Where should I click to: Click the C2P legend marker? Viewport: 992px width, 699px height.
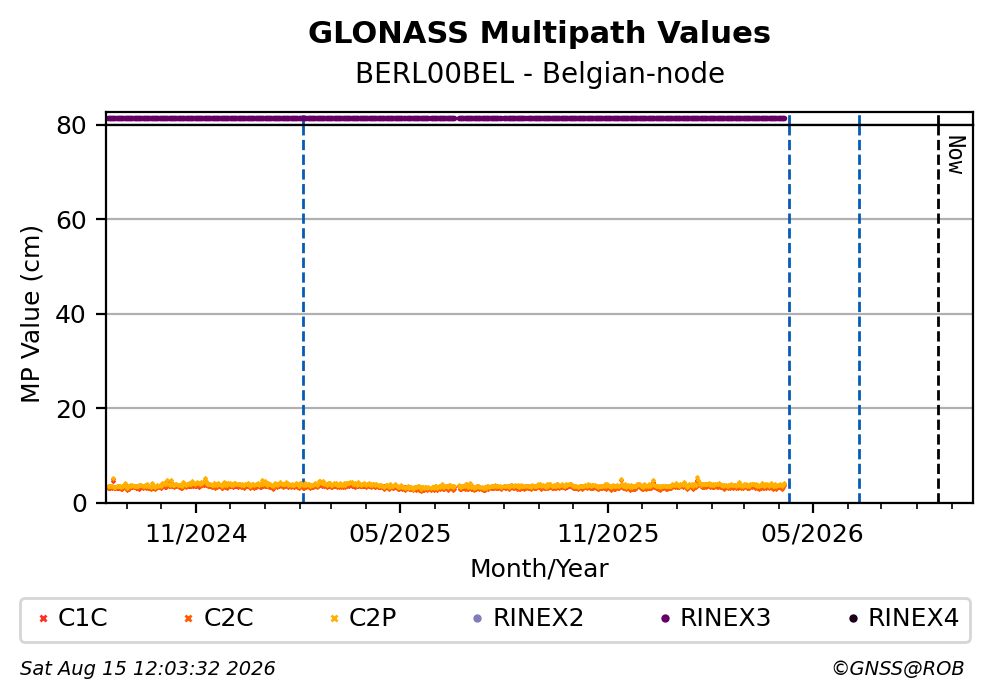click(334, 619)
